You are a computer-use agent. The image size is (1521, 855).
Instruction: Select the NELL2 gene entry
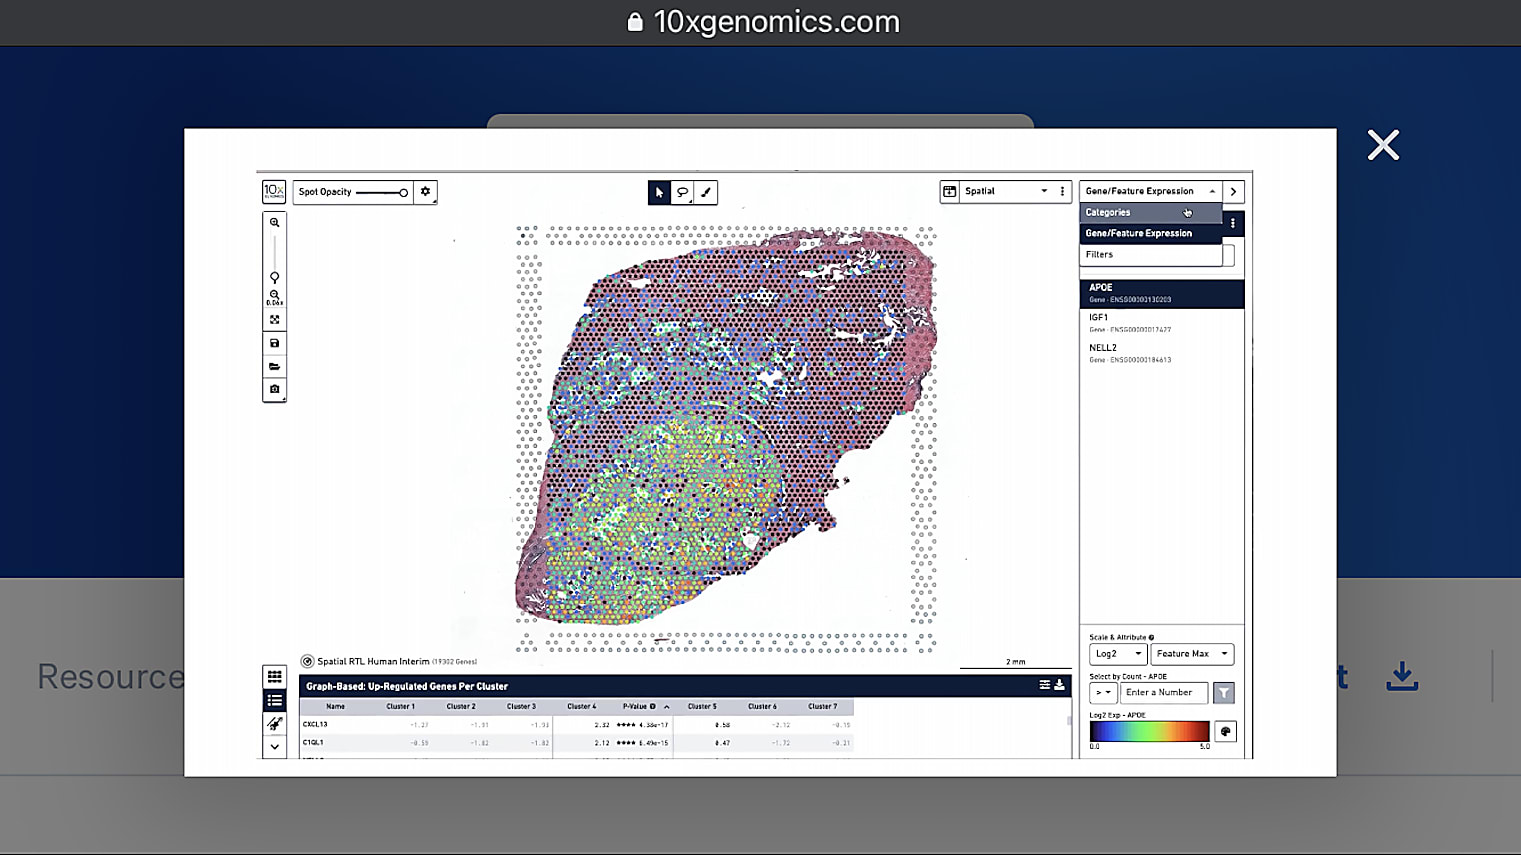click(1162, 353)
